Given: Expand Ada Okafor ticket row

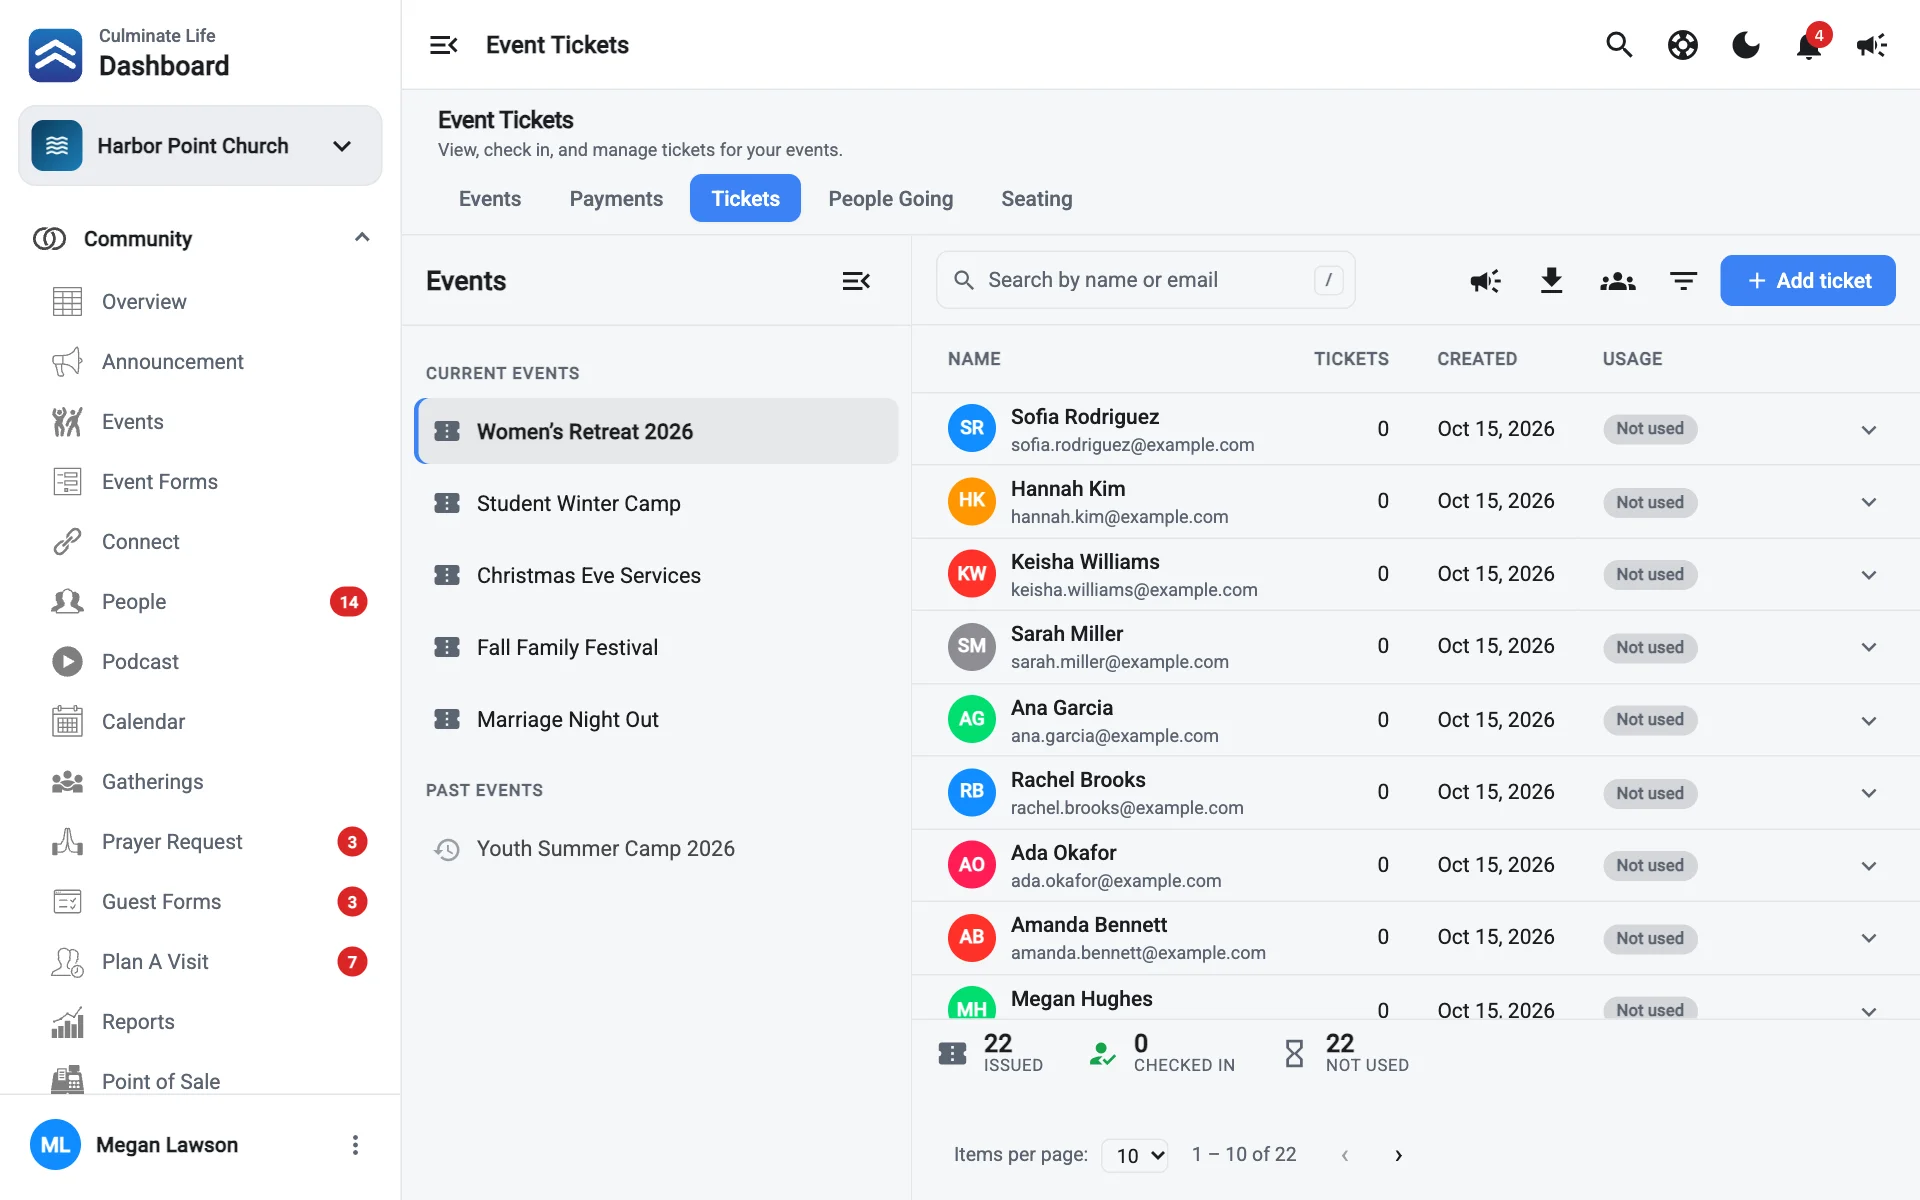Looking at the screenshot, I should (x=1868, y=866).
